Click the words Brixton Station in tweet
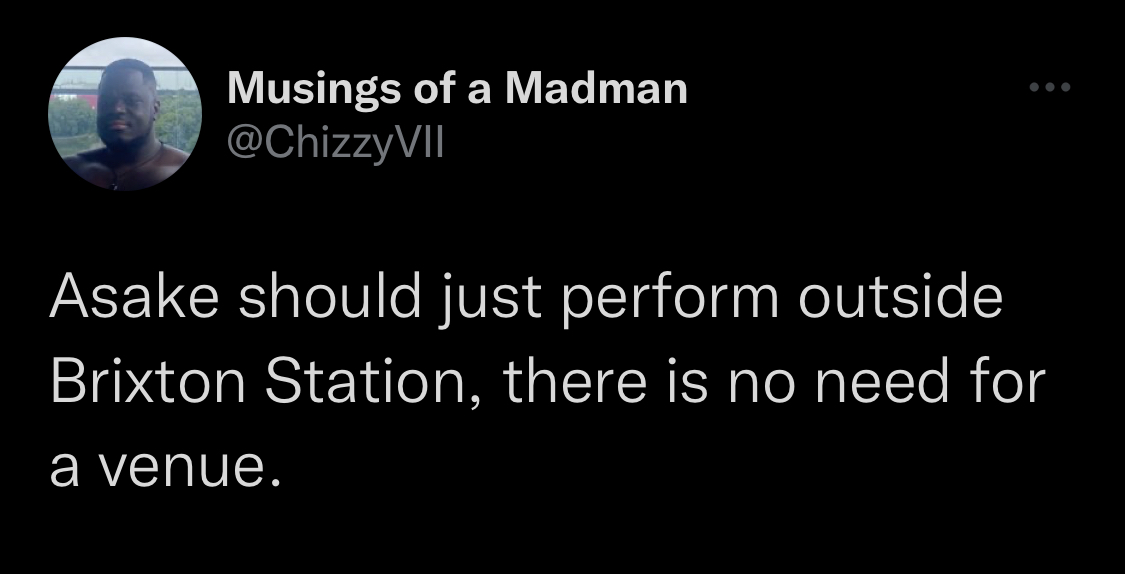1125x574 pixels. [x=258, y=382]
